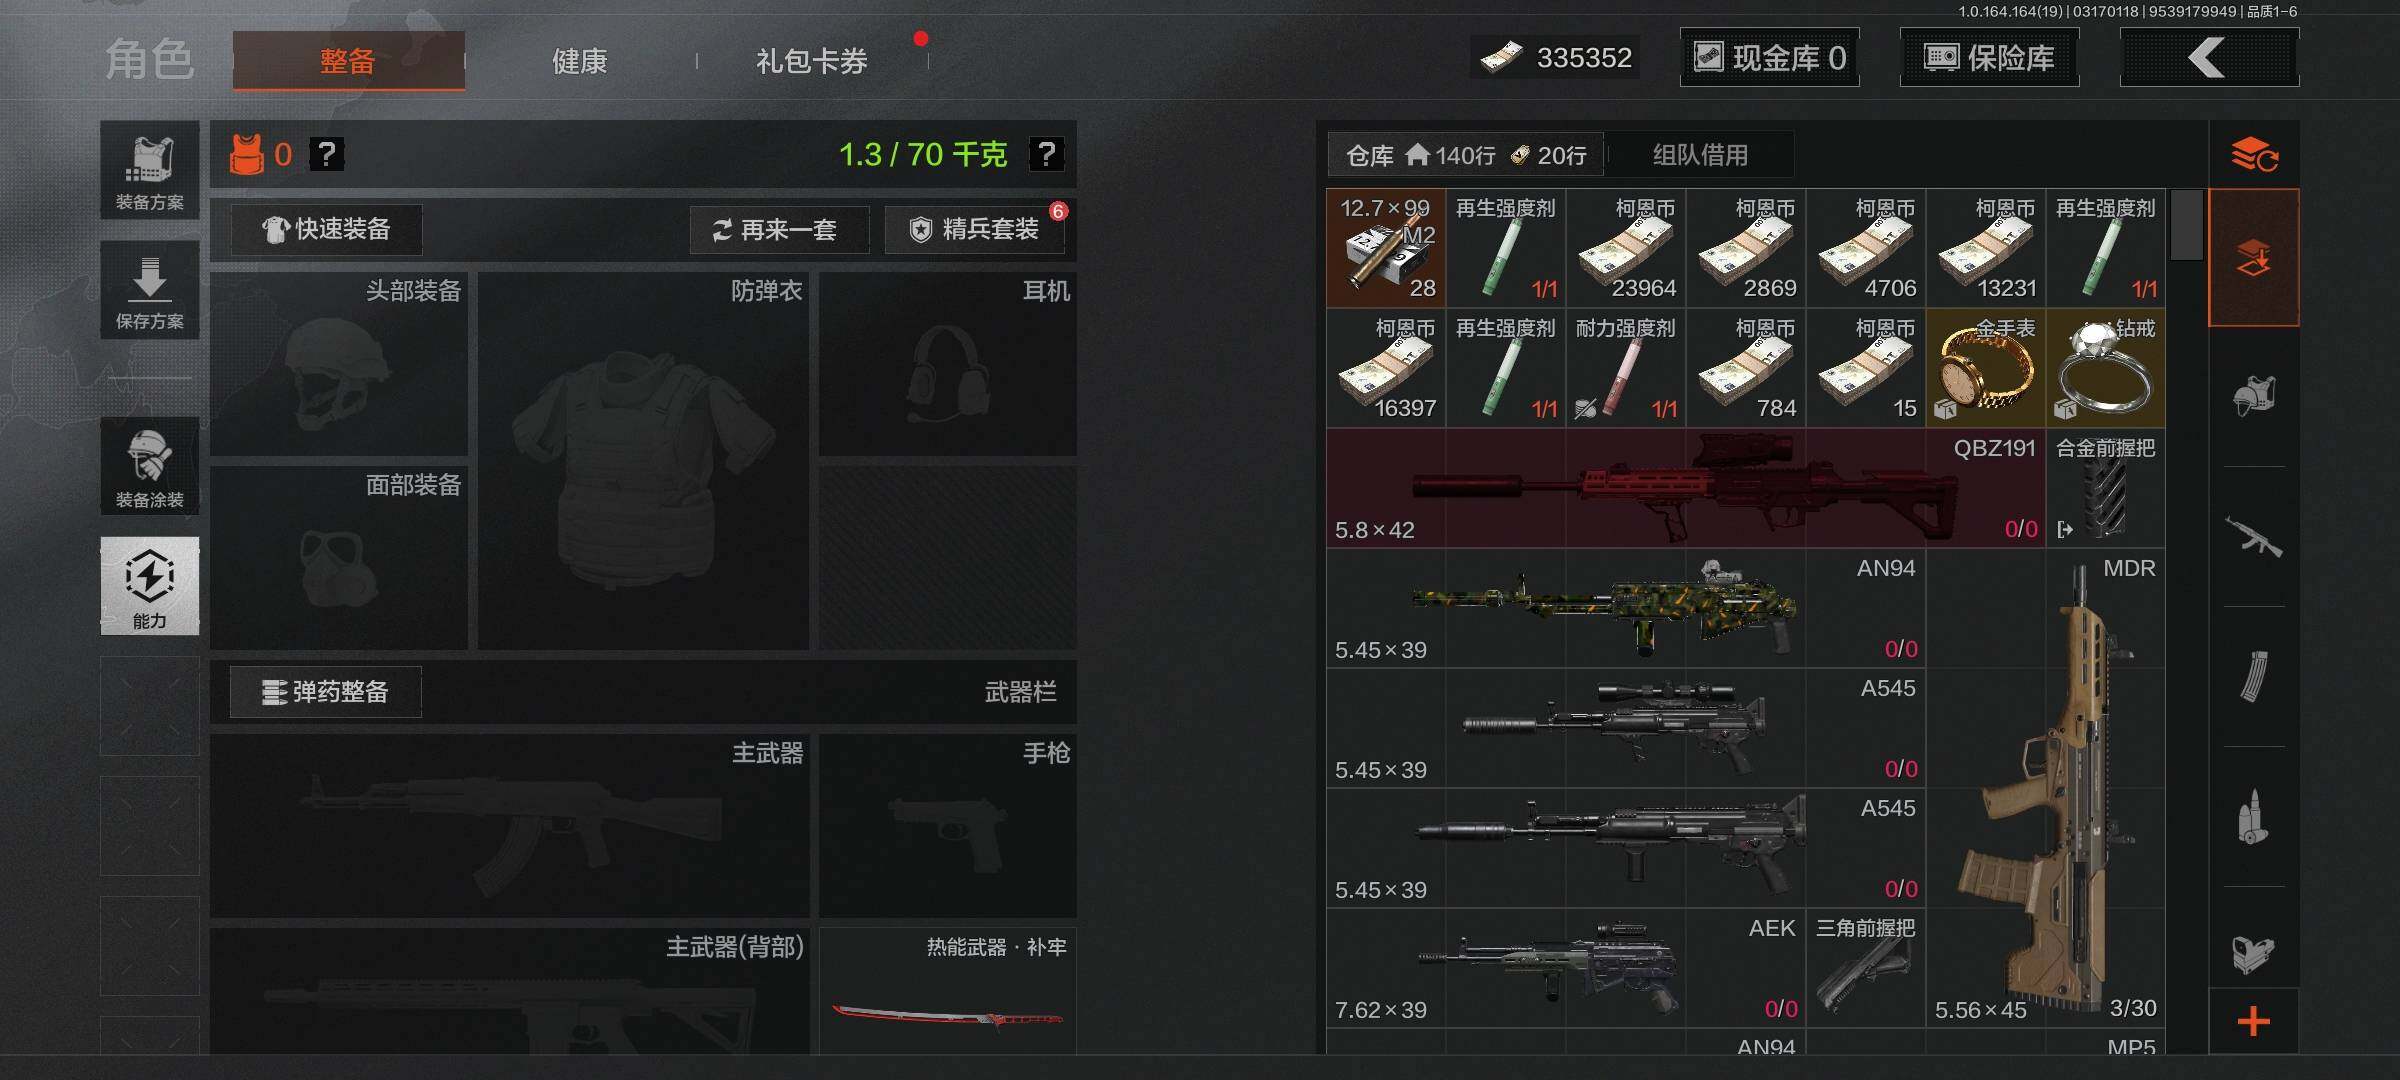This screenshot has width=2400, height=1080.
Task: Click the warehouse inventory scrollbar
Action: point(2187,224)
